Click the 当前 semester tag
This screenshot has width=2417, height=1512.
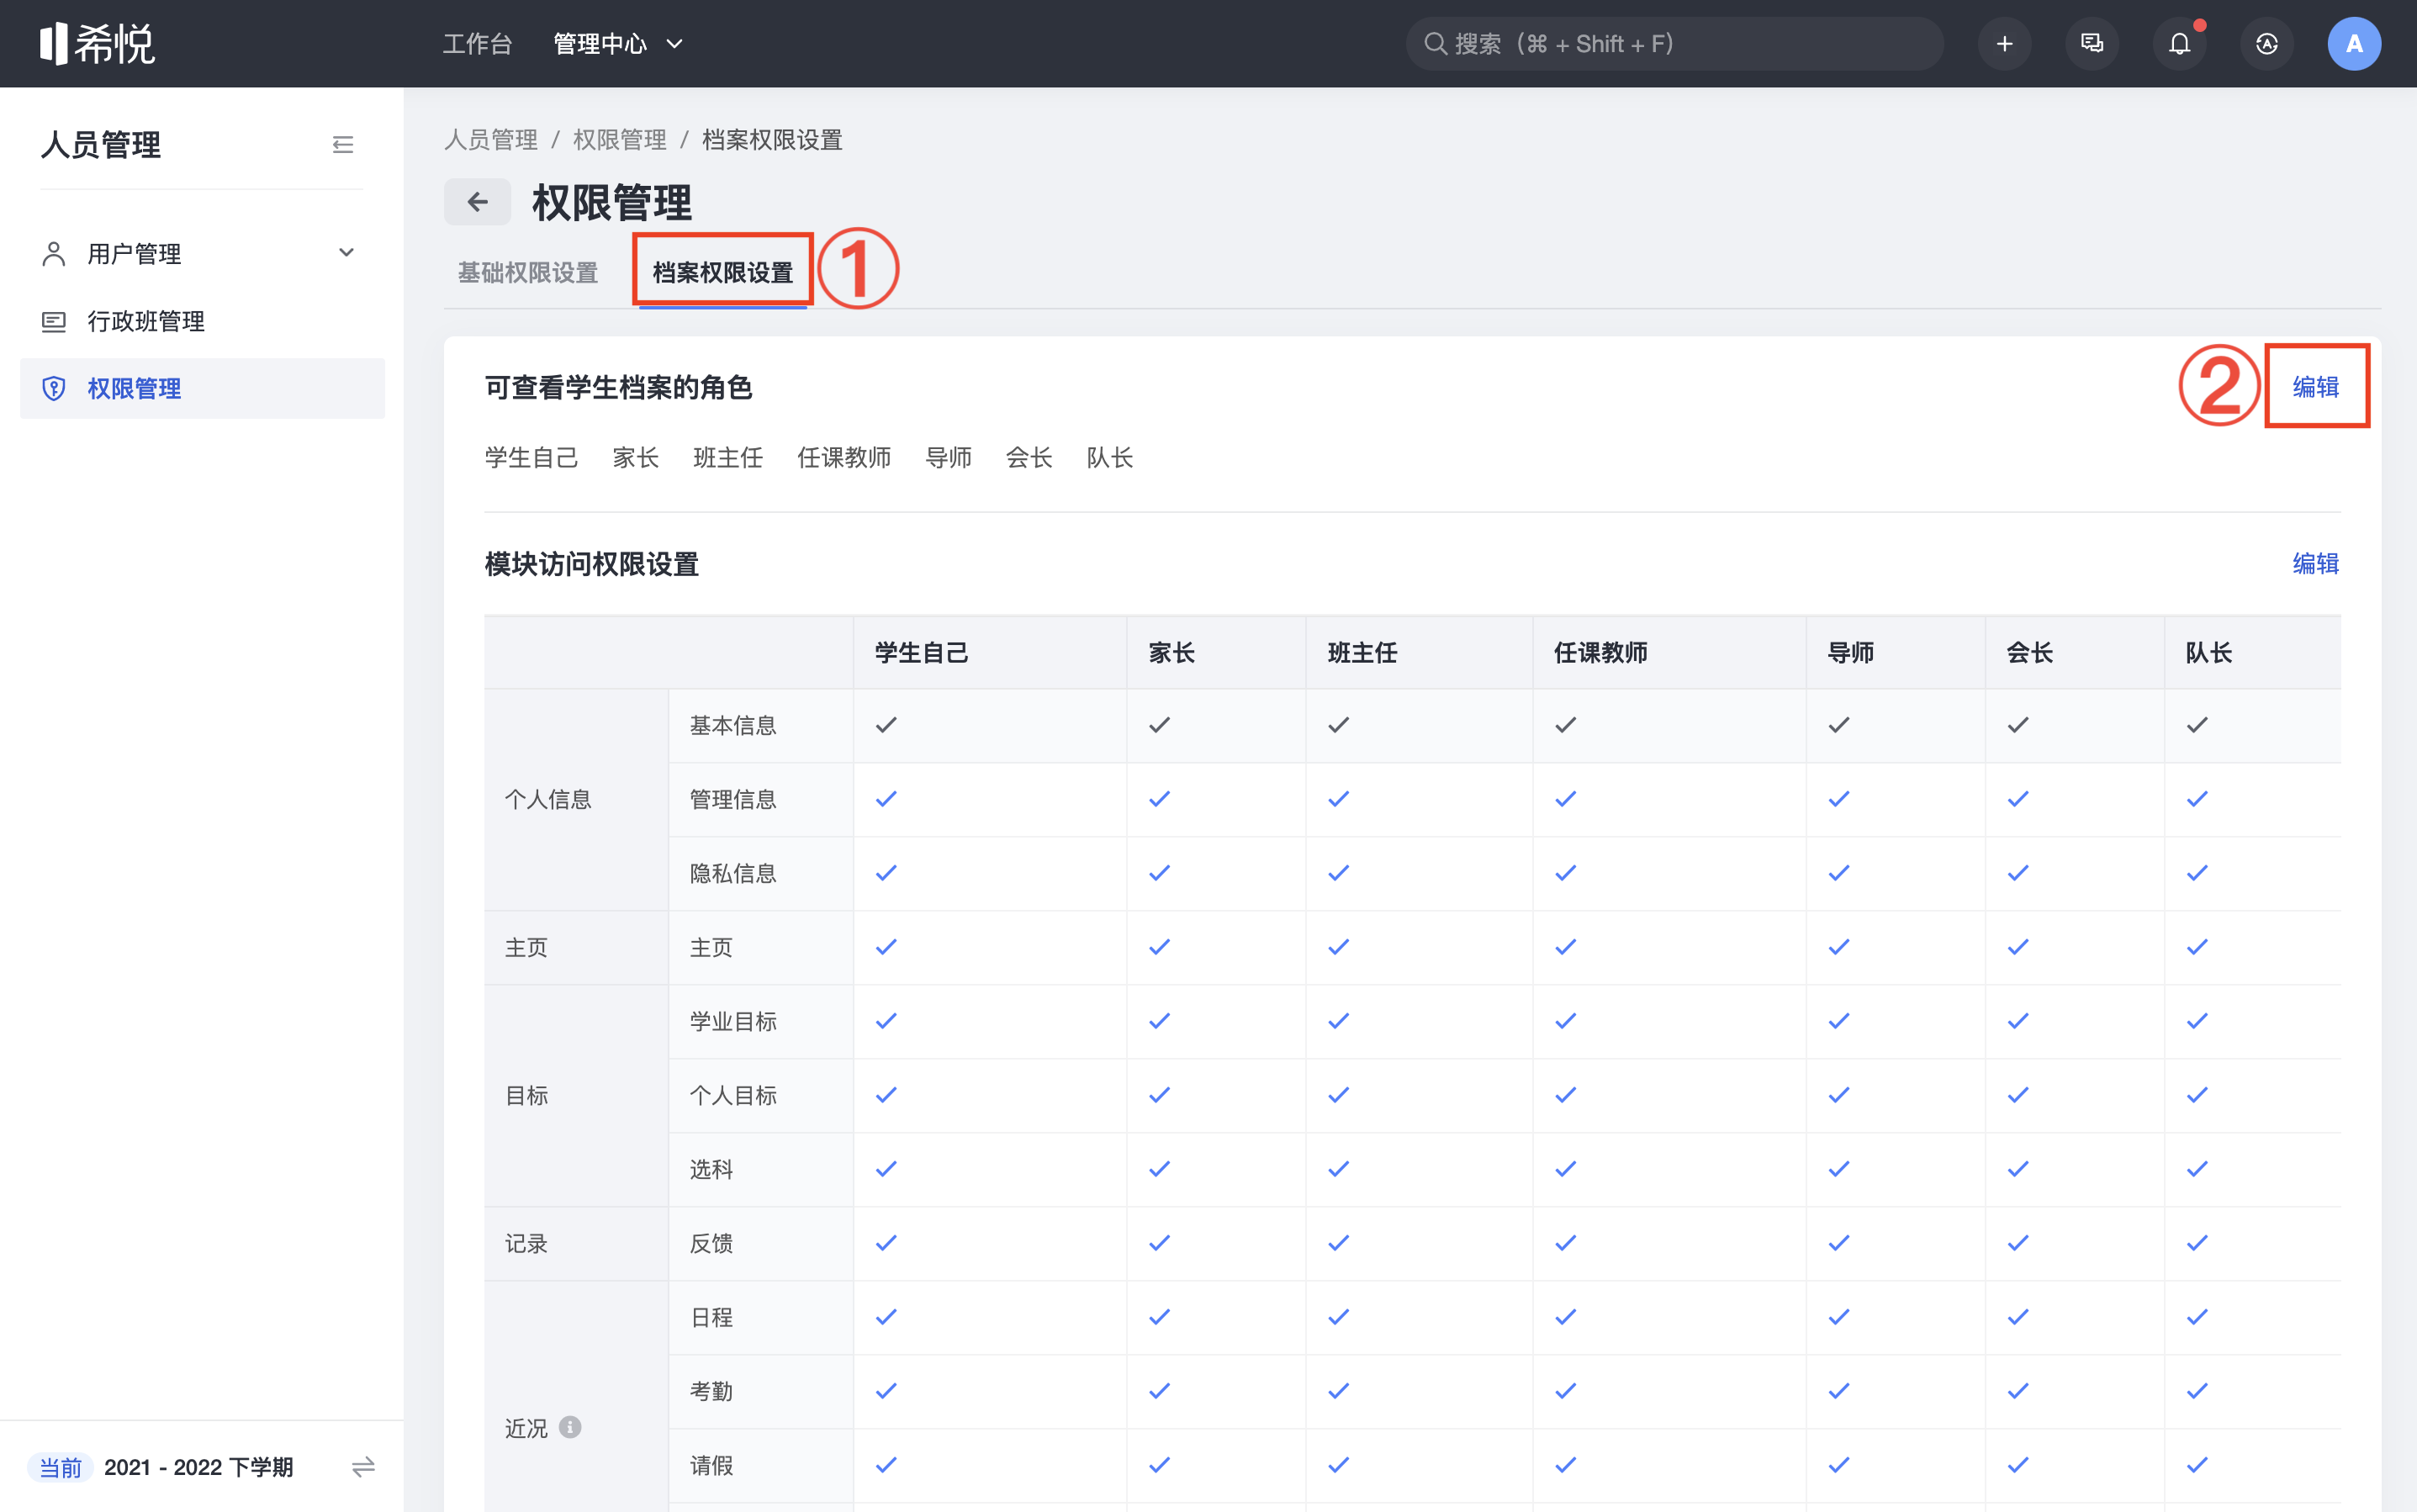tap(60, 1467)
